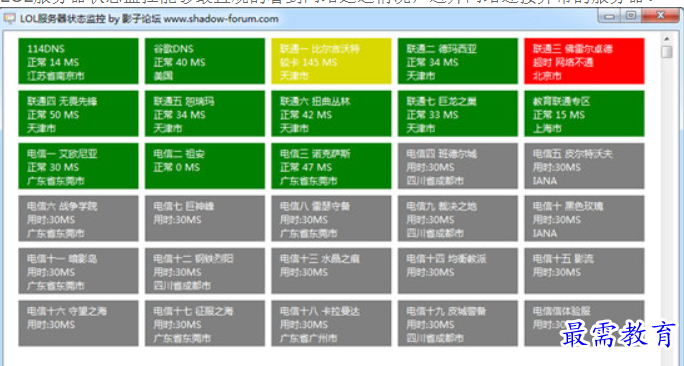Click the text 广东省广州市
The height and width of the screenshot is (366, 684).
click(x=308, y=338)
